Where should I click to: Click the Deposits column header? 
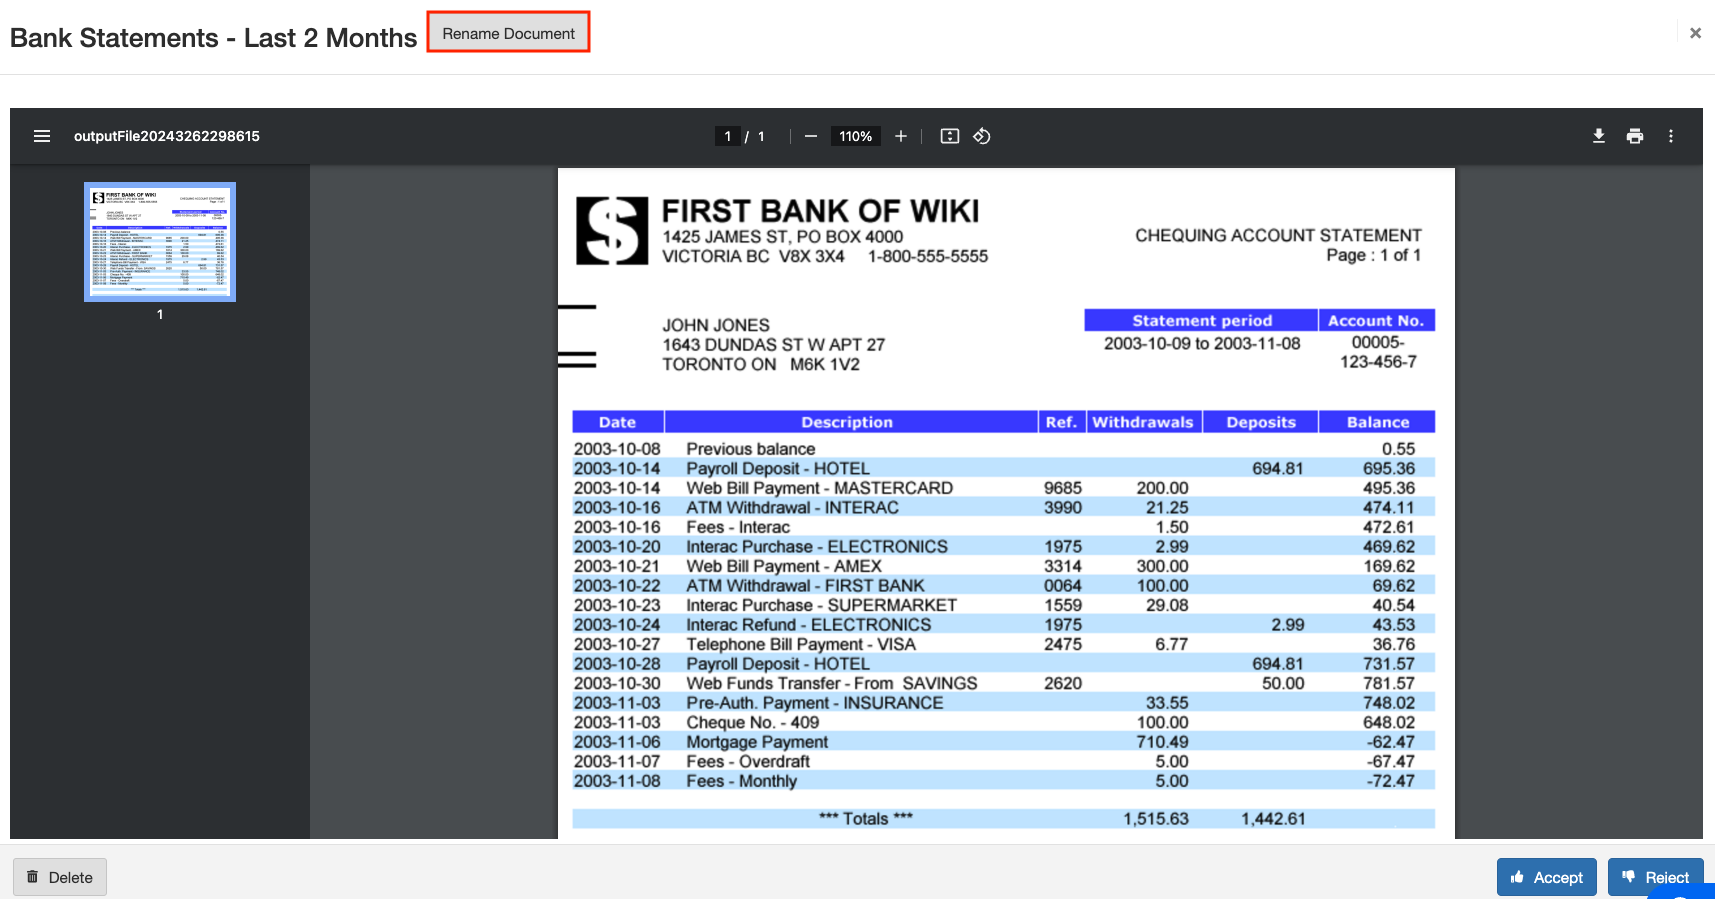point(1261,422)
